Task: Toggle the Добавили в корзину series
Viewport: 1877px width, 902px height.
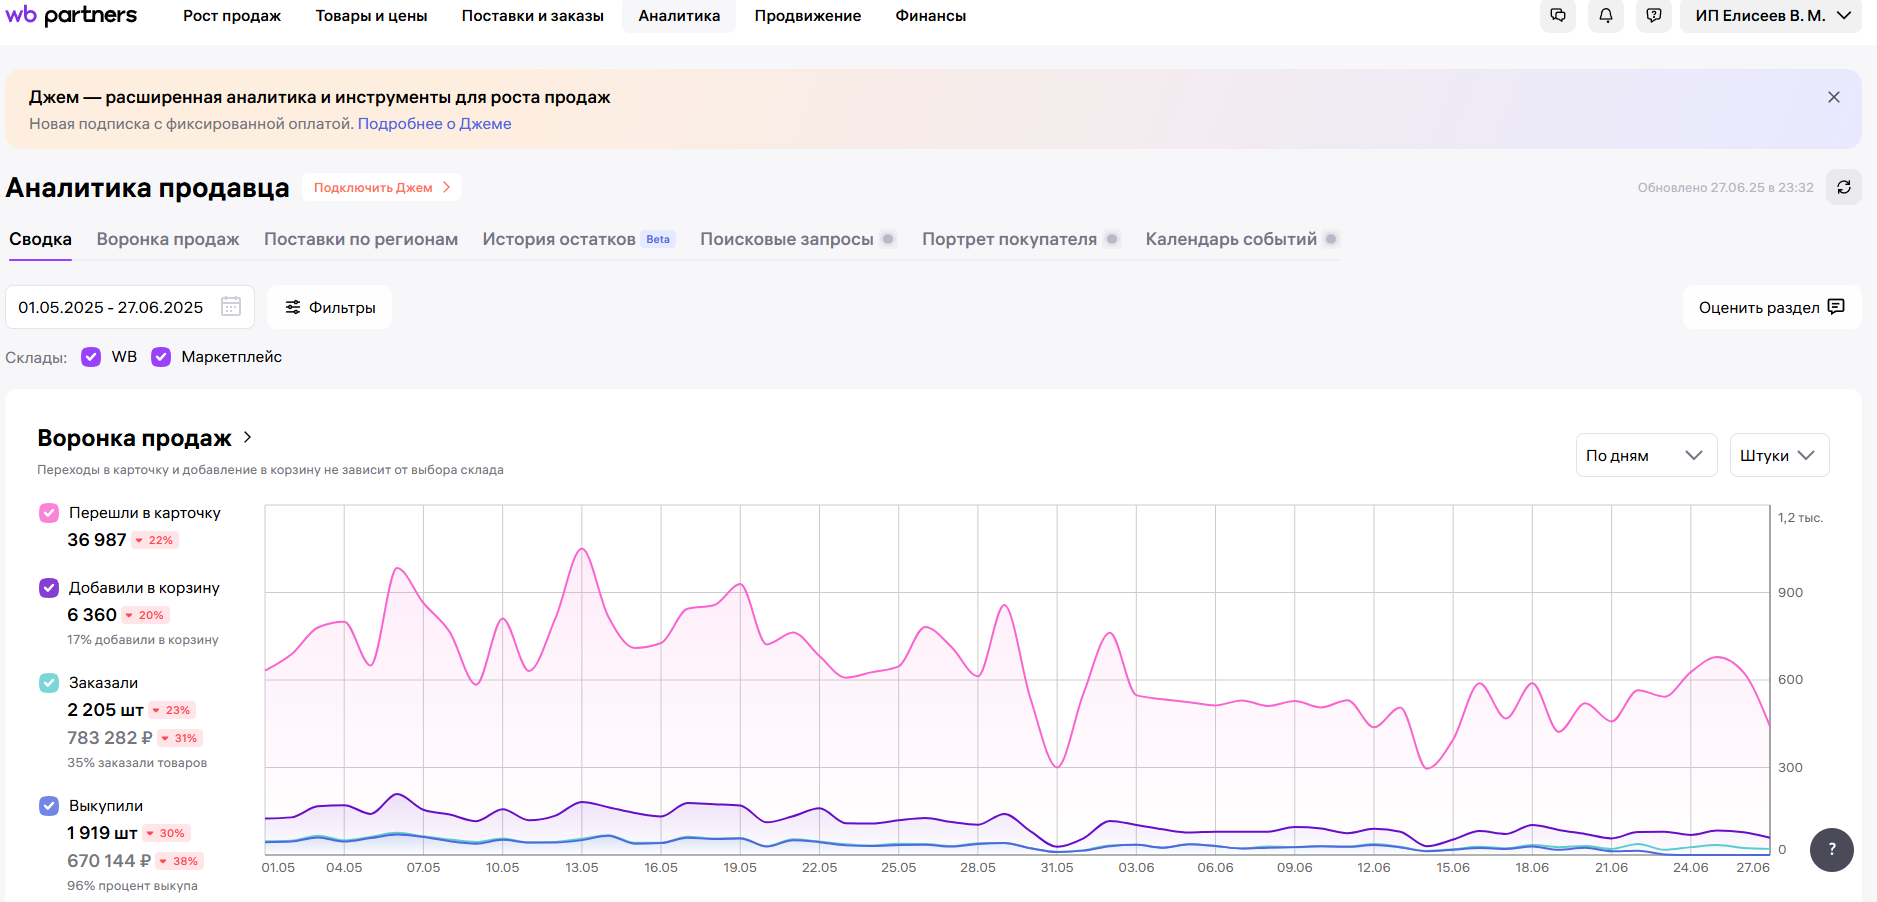Action: (49, 588)
